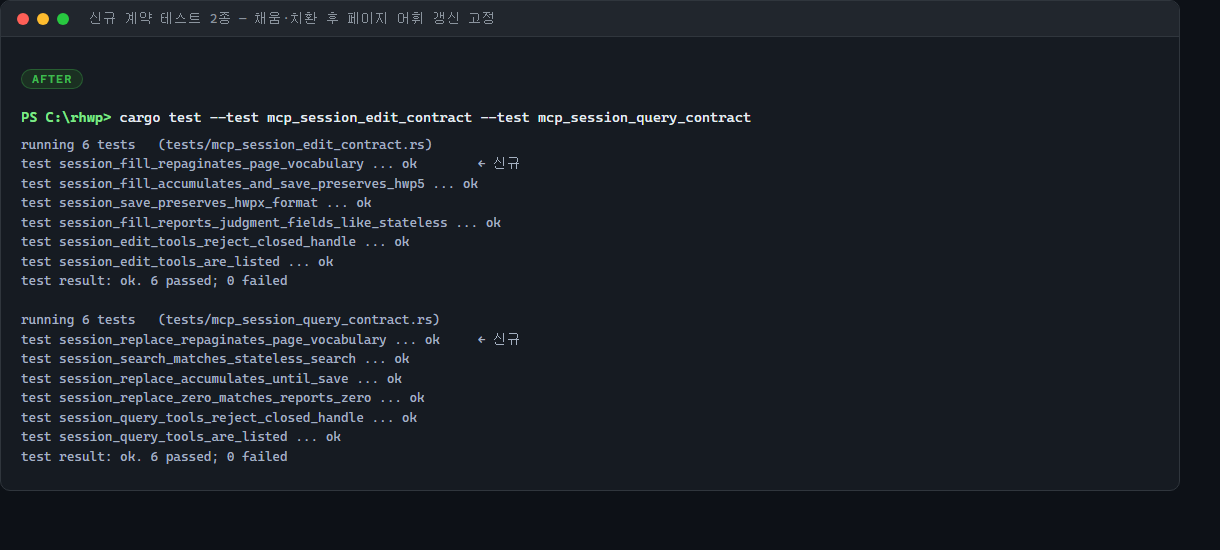Image resolution: width=1220 pixels, height=550 pixels.
Task: Select the session_fill_repaginates_page_vocabulary test line
Action: click(219, 164)
